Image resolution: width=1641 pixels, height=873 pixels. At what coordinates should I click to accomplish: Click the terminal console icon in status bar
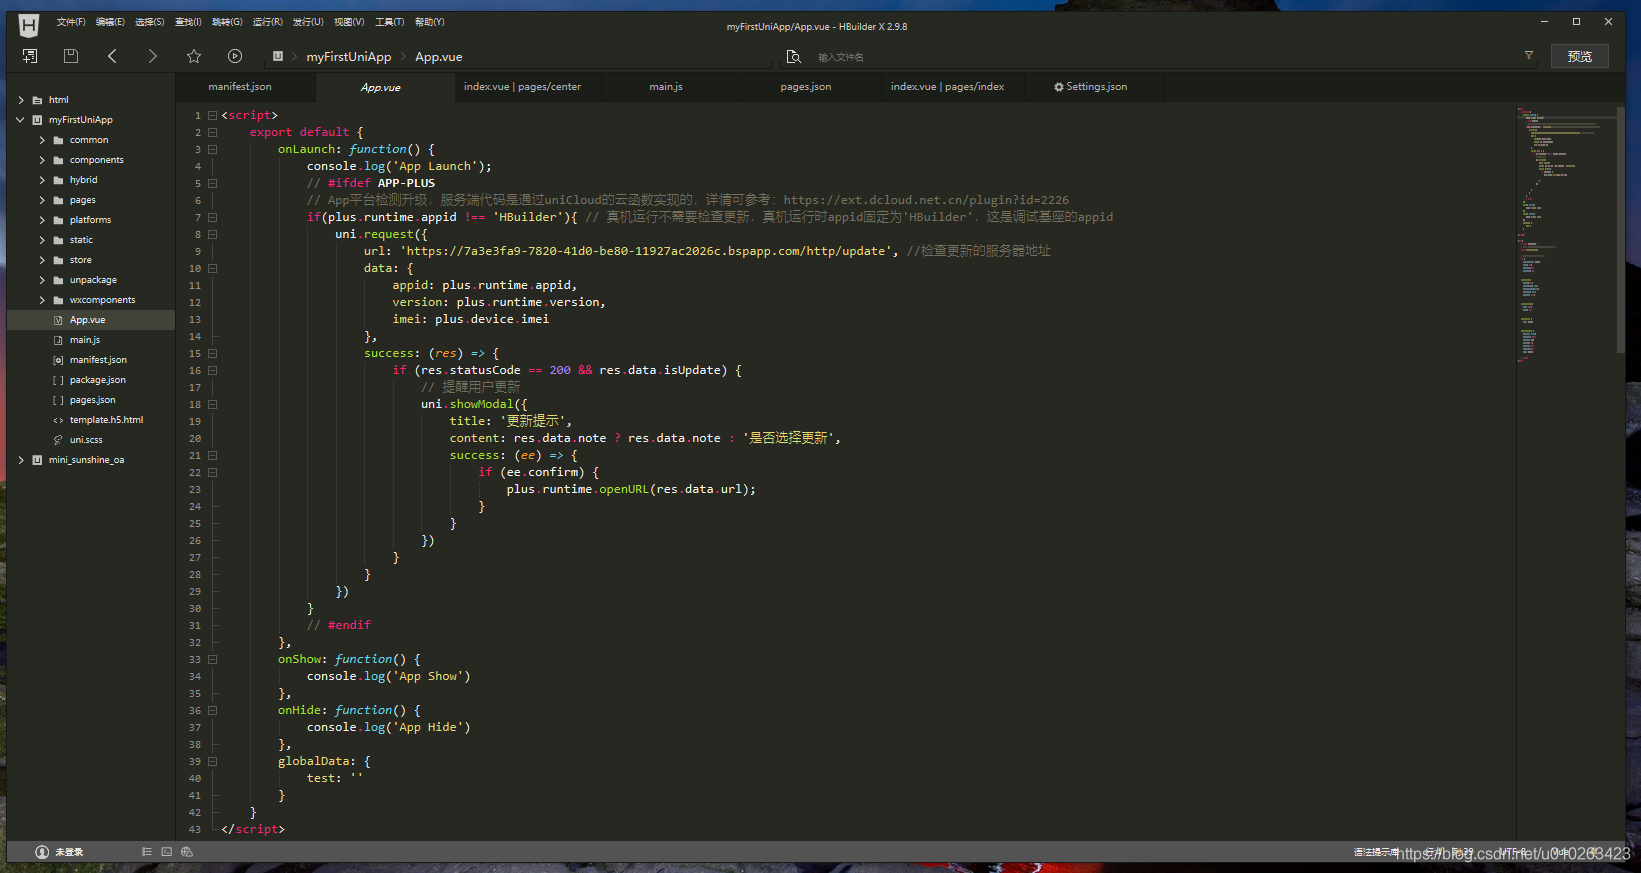pyautogui.click(x=167, y=852)
